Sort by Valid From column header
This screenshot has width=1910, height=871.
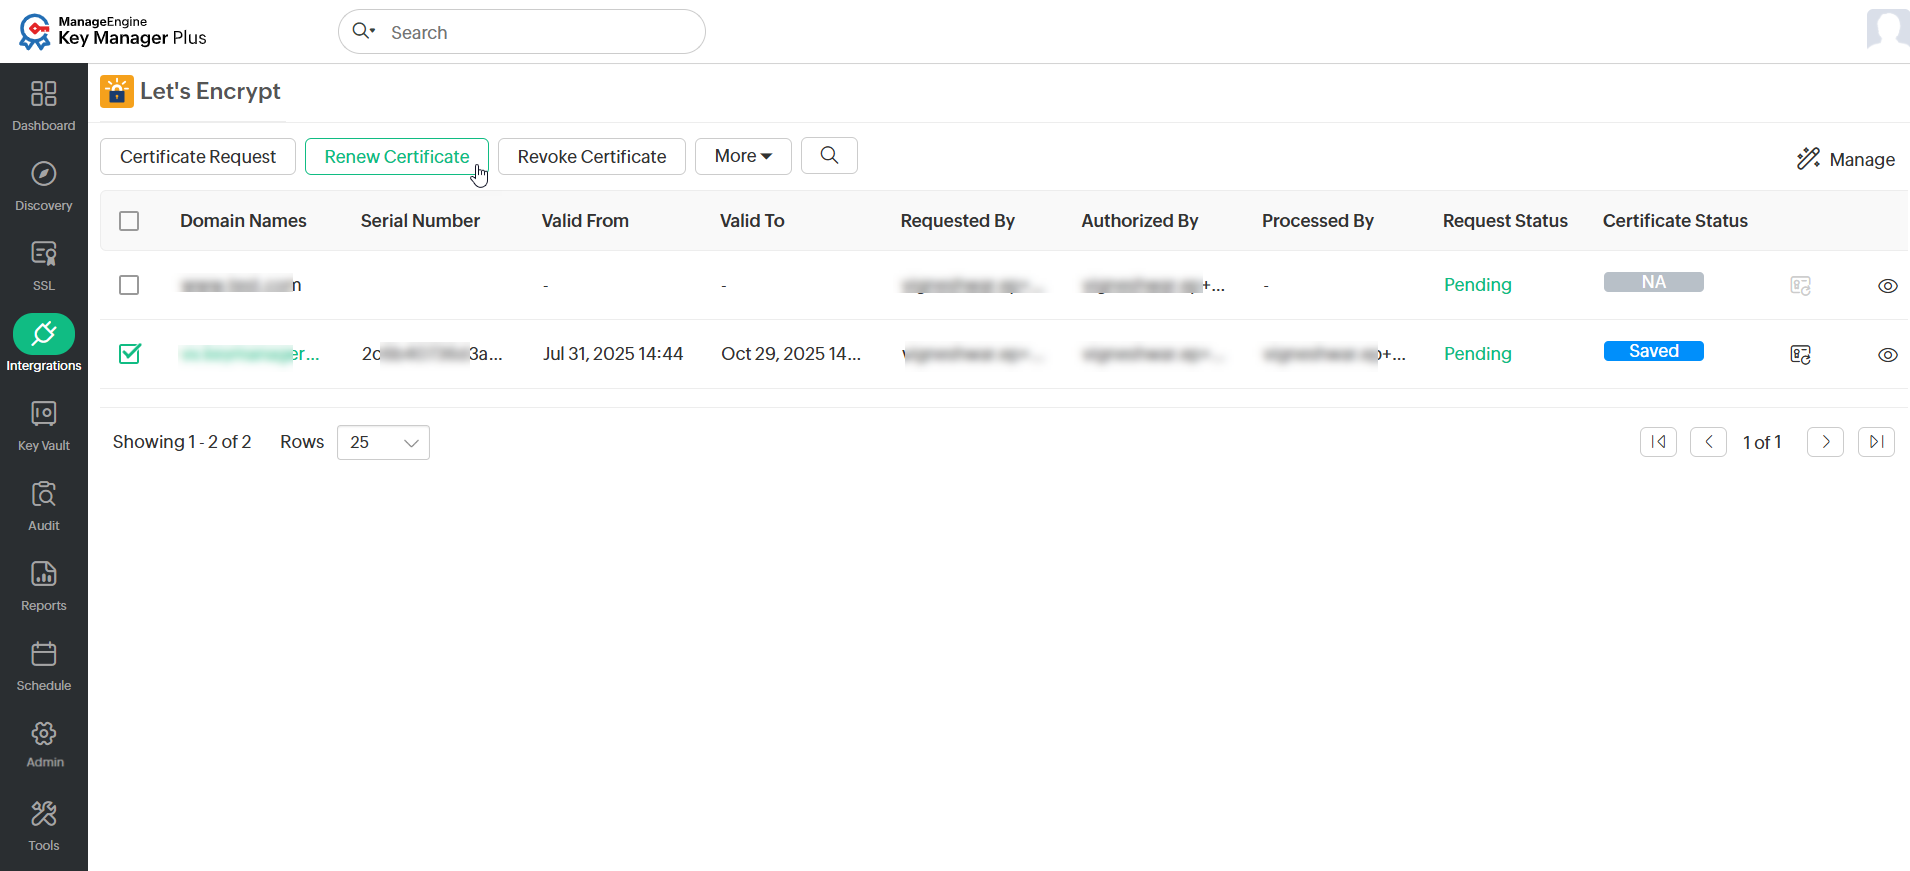585,221
